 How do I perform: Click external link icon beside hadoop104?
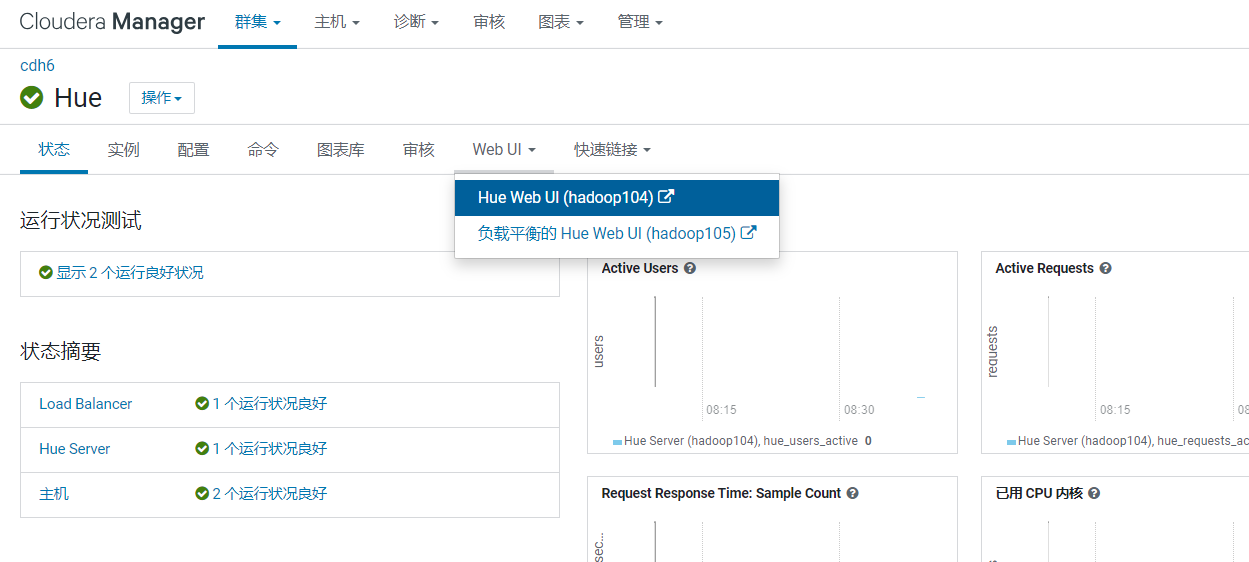coord(666,197)
